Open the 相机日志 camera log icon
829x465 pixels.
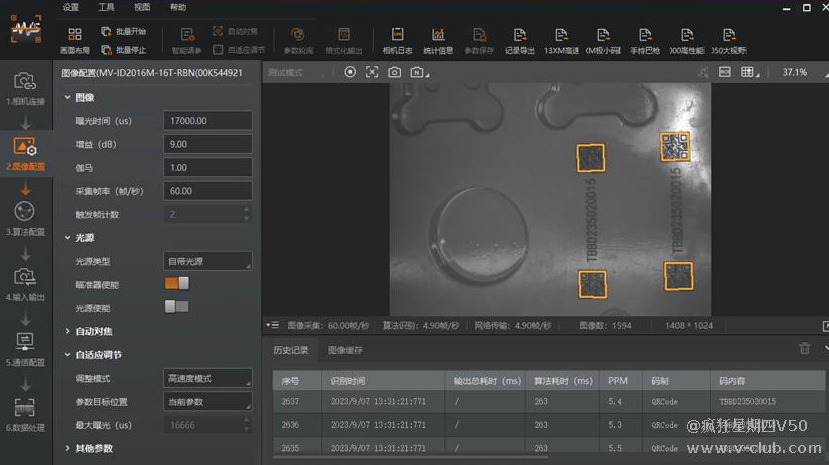[x=397, y=40]
